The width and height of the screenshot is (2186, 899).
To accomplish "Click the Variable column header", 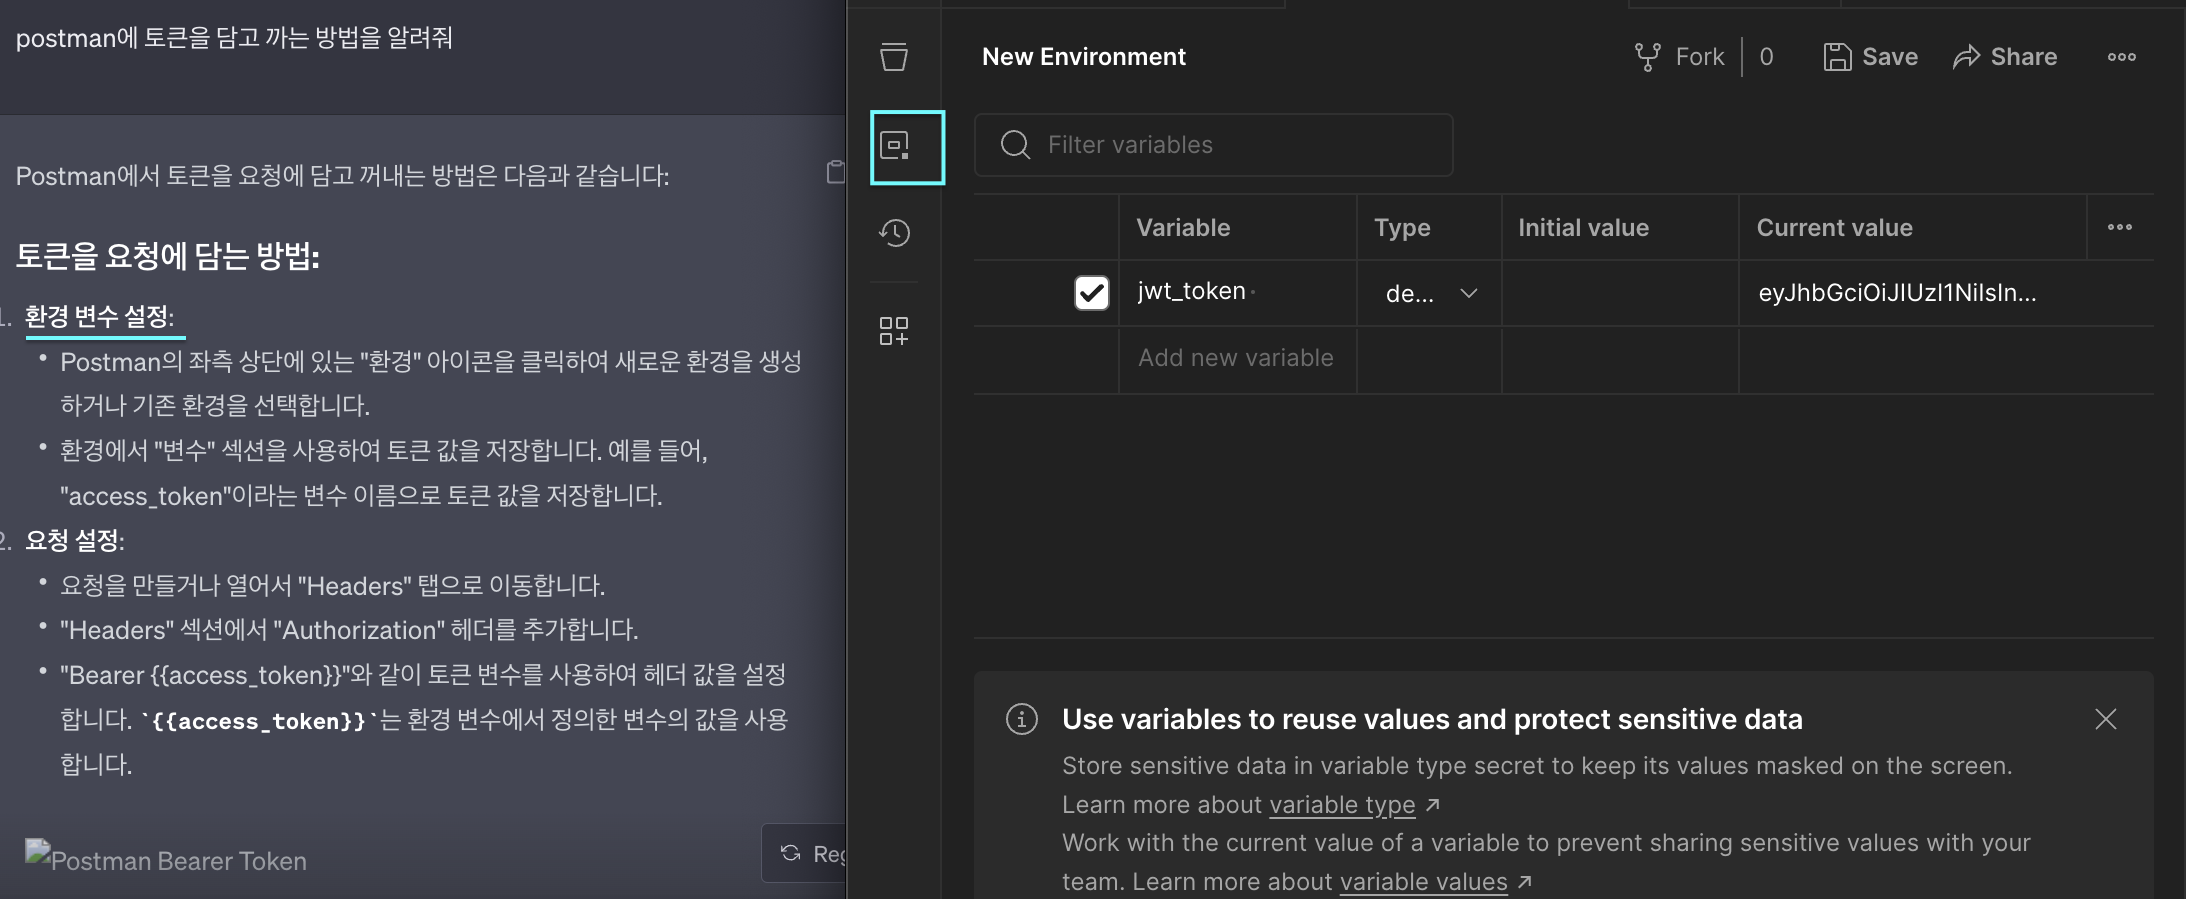I will click(x=1183, y=228).
